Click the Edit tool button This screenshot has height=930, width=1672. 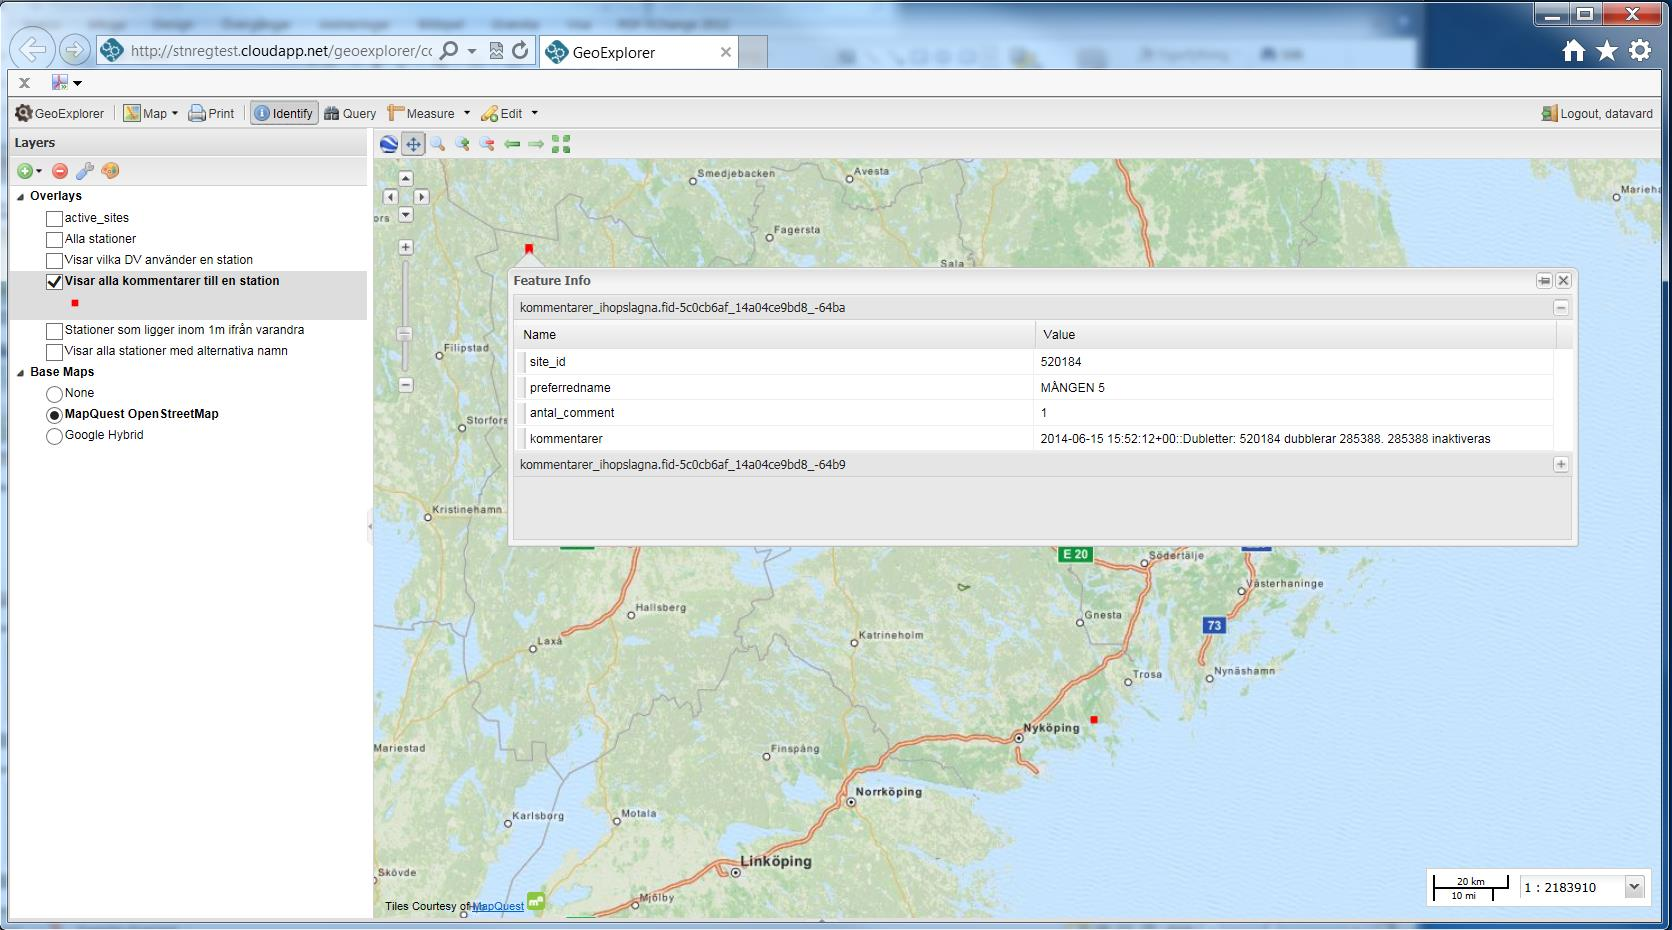coord(502,113)
